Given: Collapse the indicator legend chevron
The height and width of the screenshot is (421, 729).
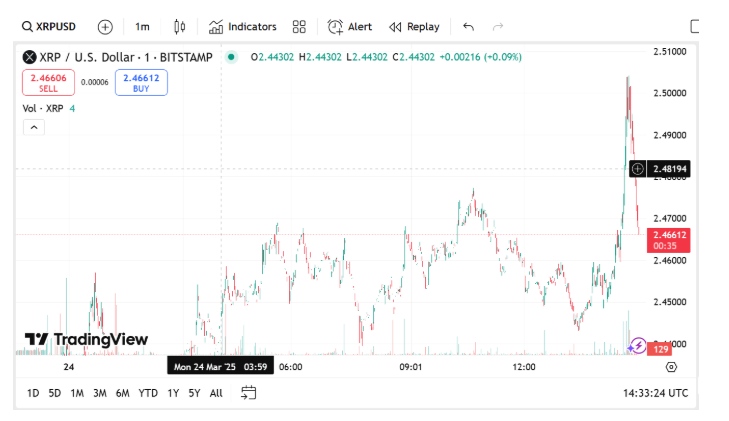Looking at the screenshot, I should [33, 127].
